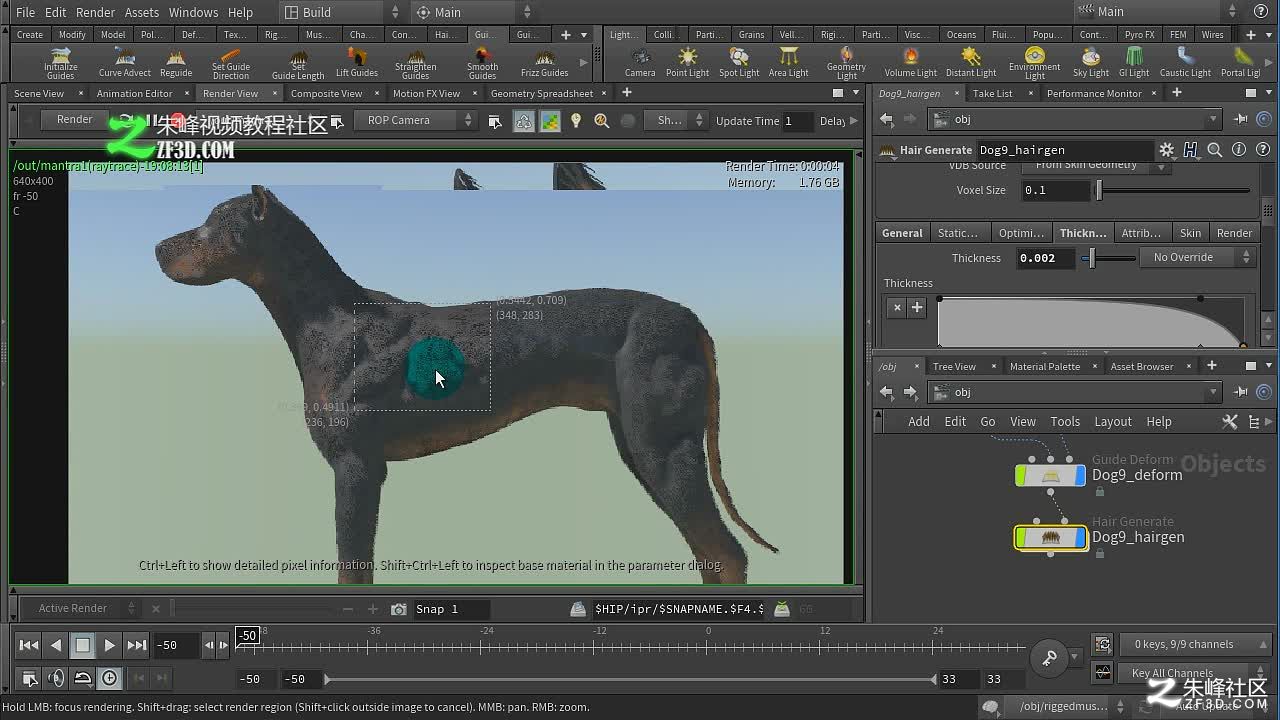Remove the selected Thickness ramp point
1280x720 pixels.
point(897,308)
